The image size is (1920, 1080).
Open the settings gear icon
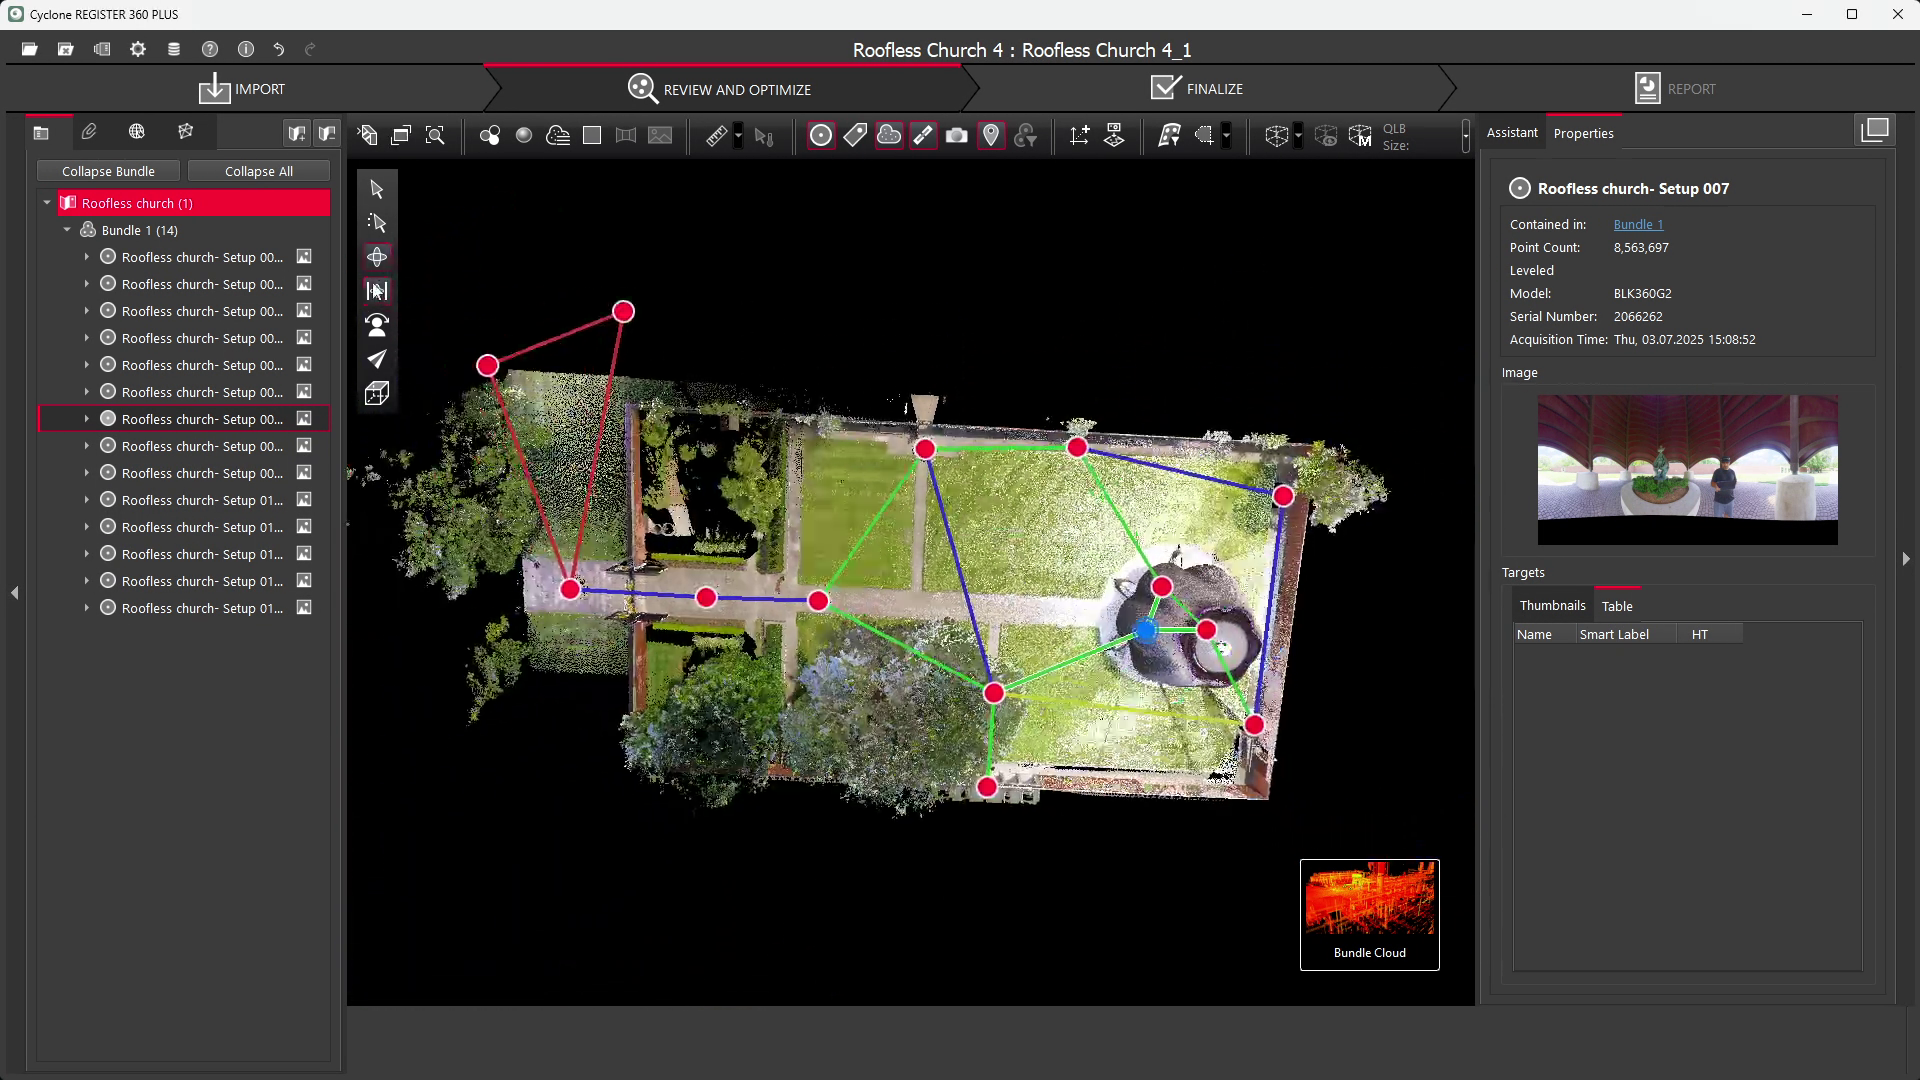138,49
